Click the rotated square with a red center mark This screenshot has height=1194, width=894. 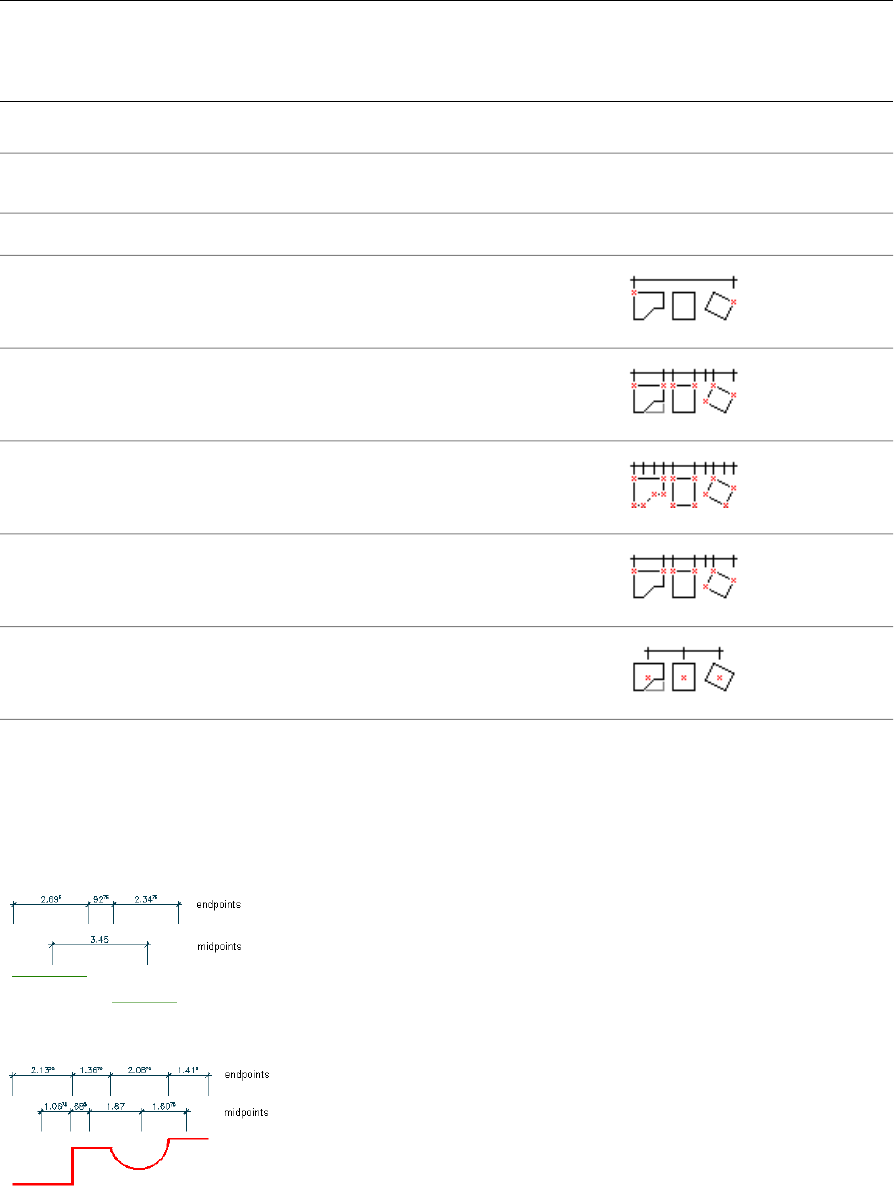719,677
